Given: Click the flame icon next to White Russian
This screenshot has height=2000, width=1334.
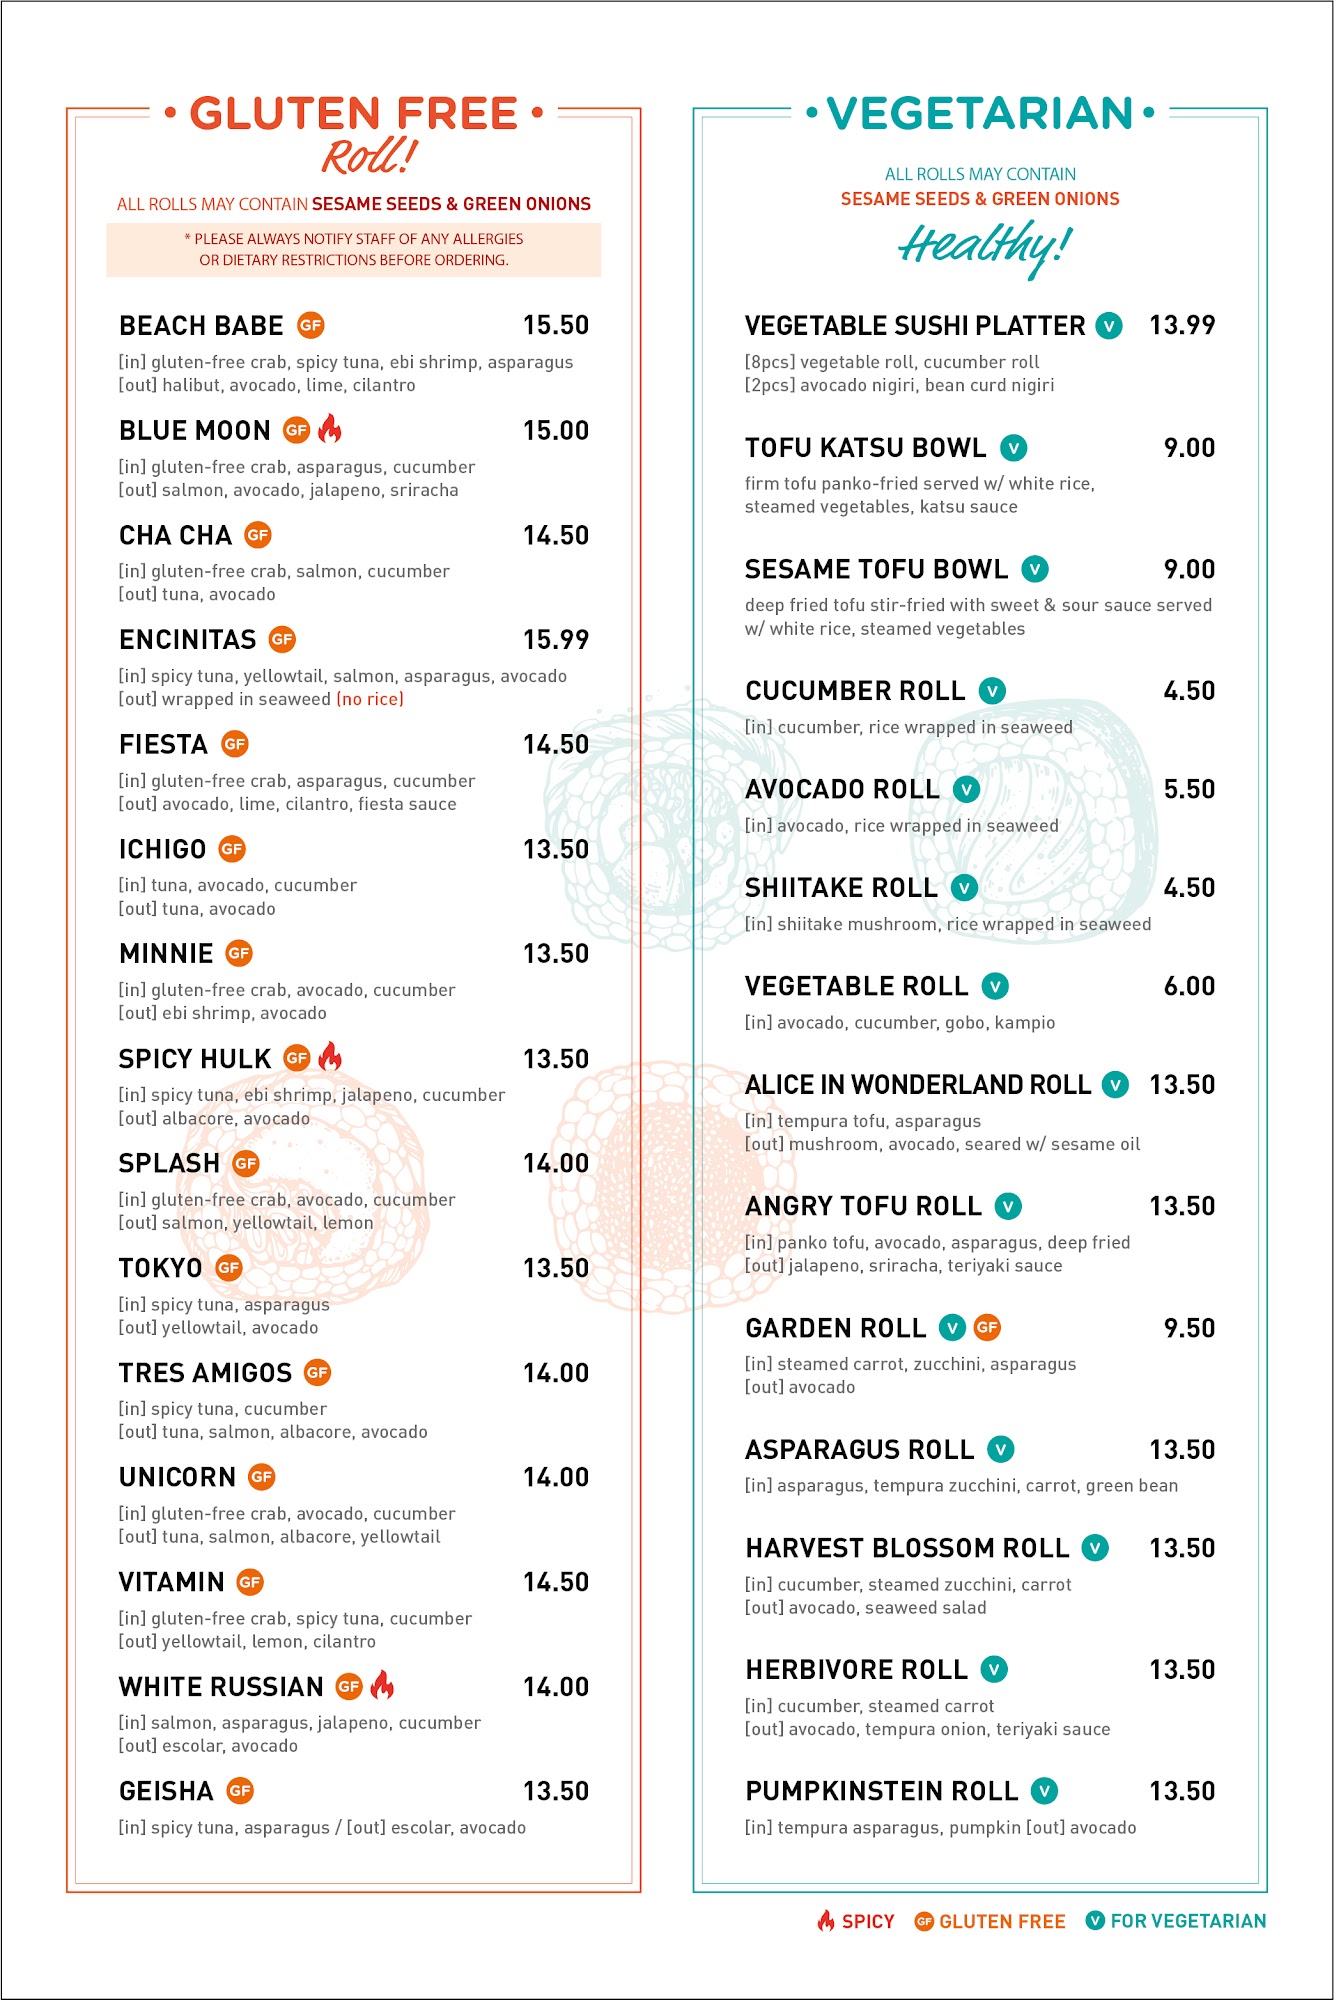Looking at the screenshot, I should coord(382,1685).
